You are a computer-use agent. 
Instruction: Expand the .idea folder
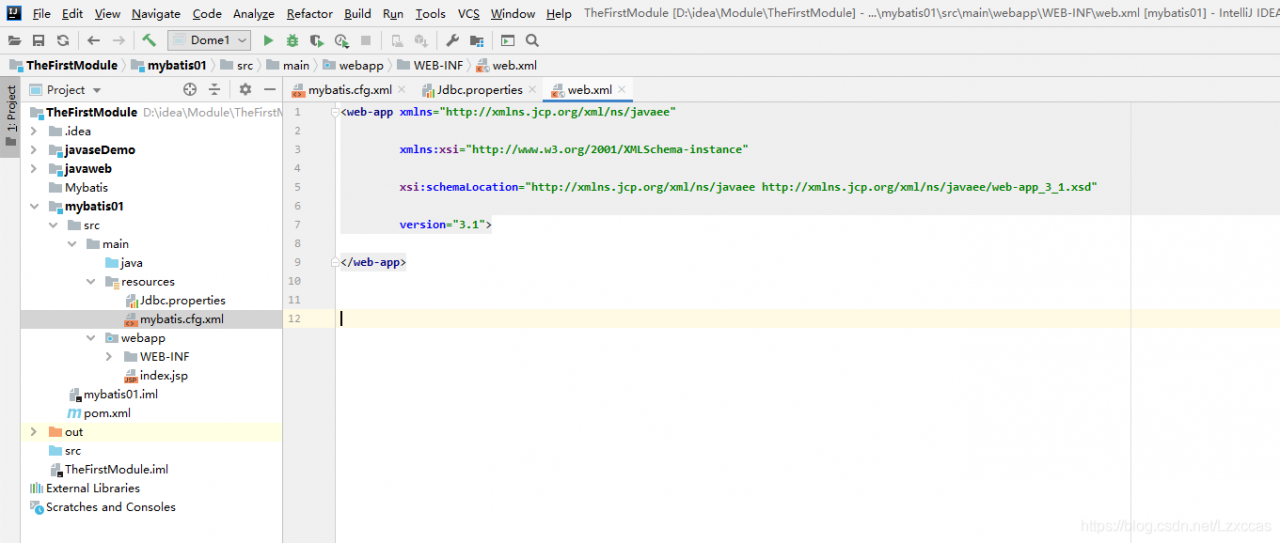pyautogui.click(x=34, y=131)
